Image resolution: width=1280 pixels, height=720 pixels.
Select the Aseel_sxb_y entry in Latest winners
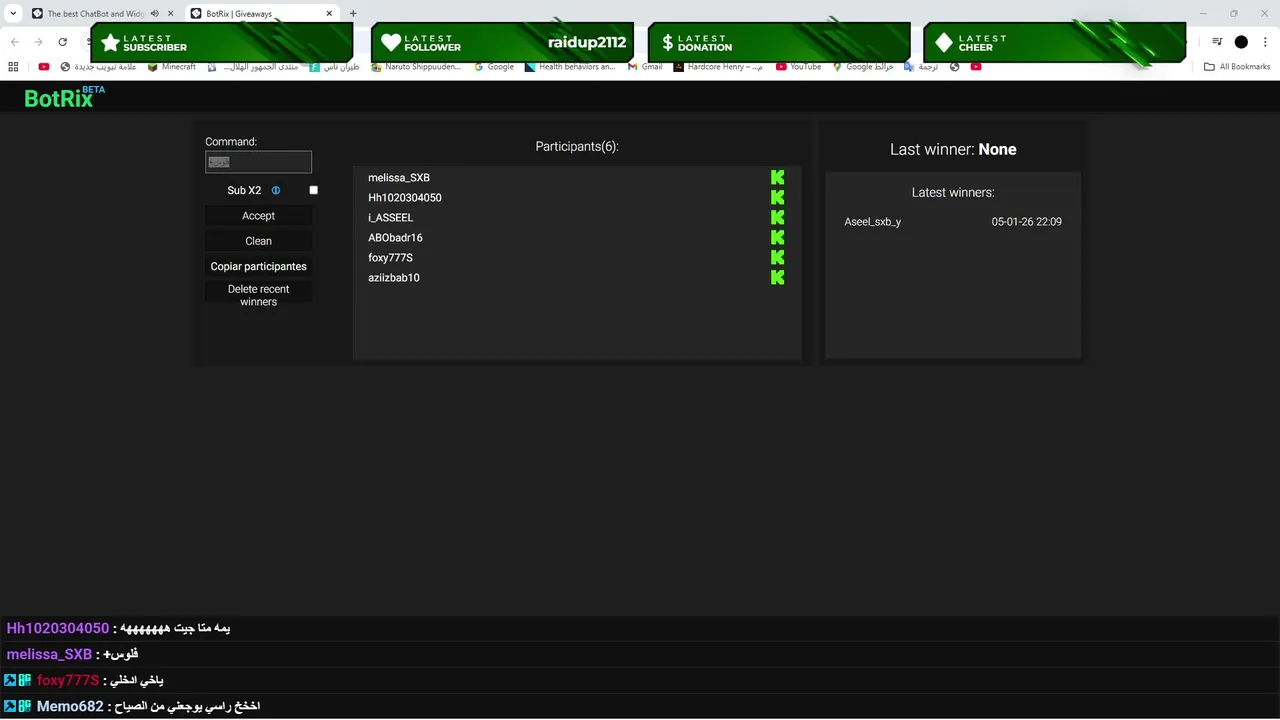point(873,222)
